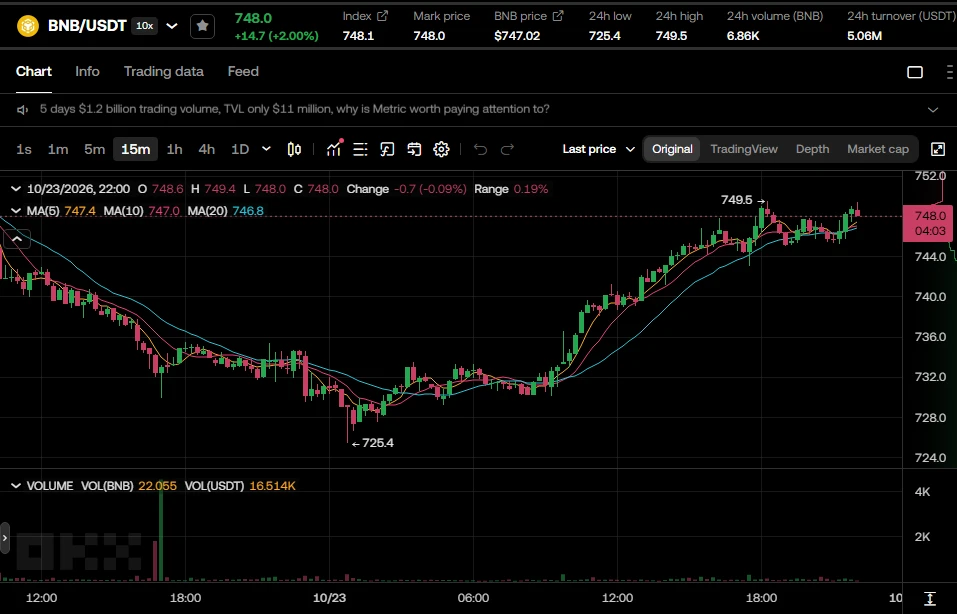Open more timeframes dropdown after 1D

point(266,149)
